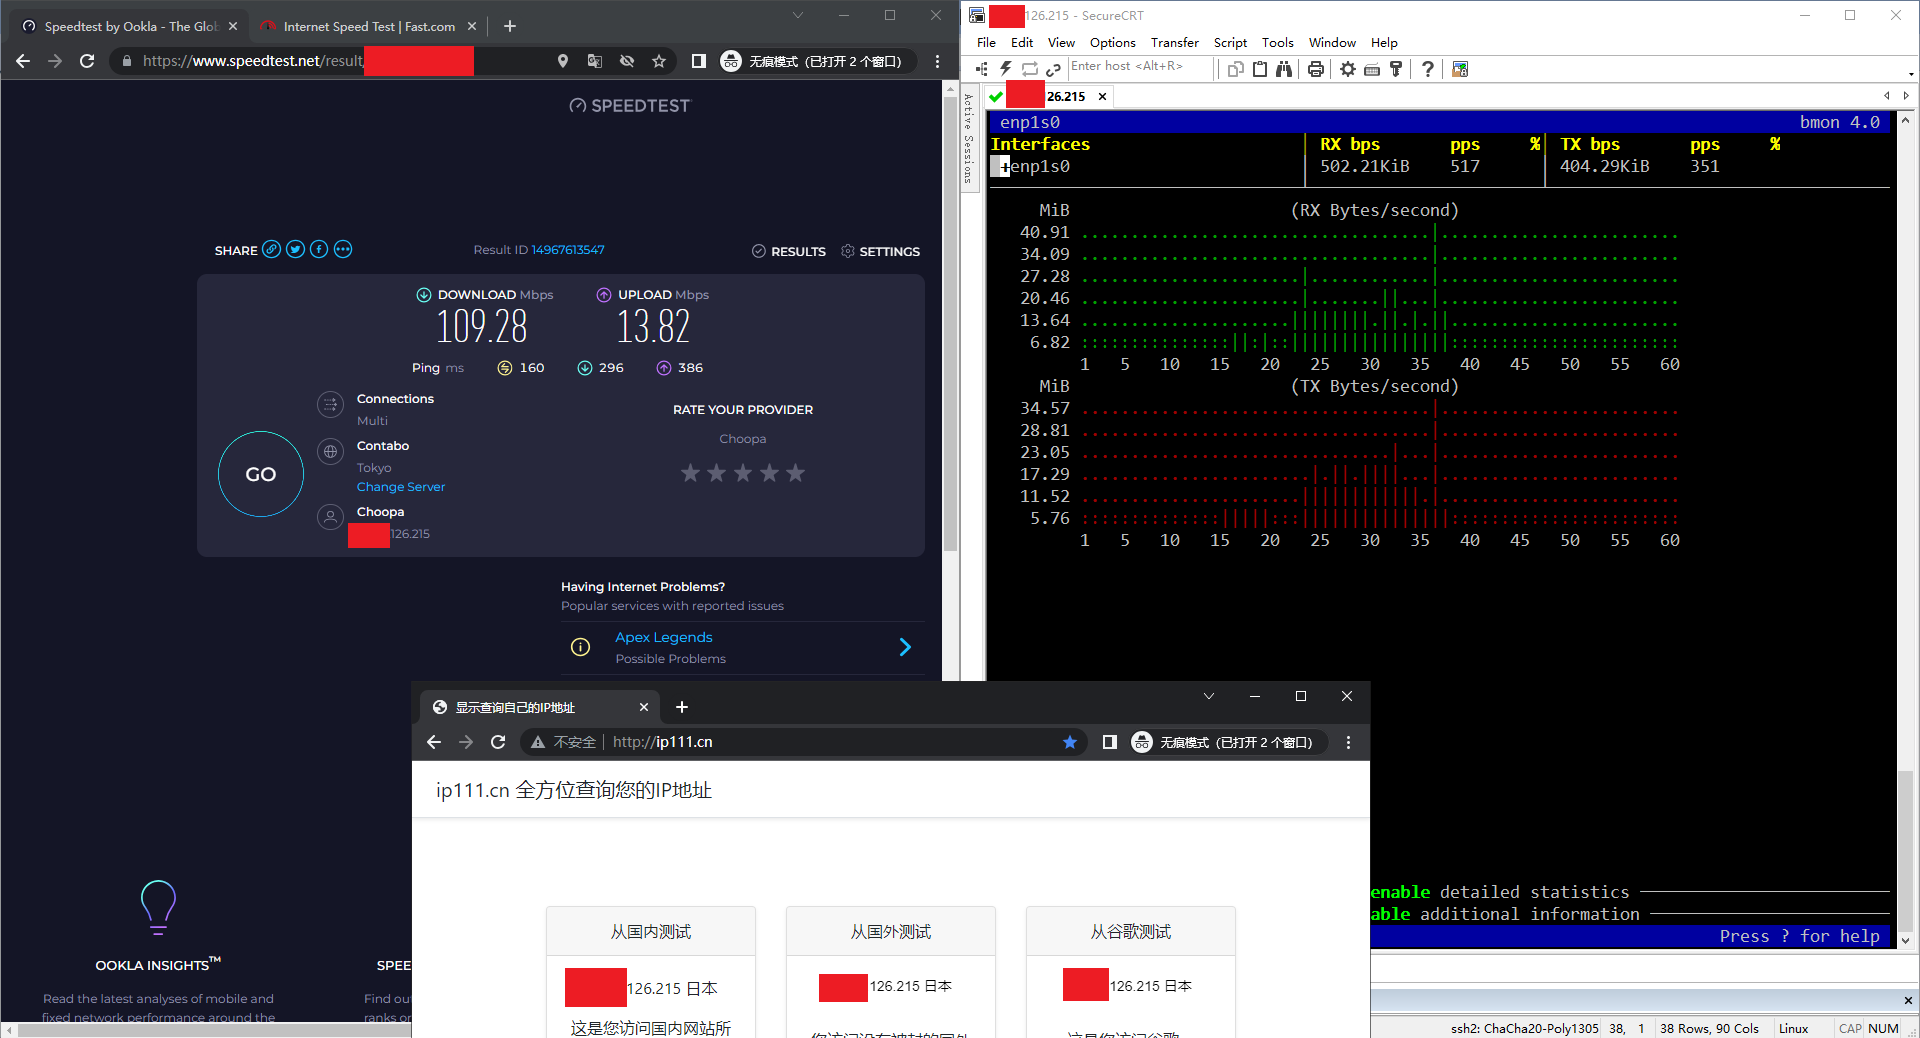The image size is (1920, 1038).
Task: Open Apex Legends possible problems entry
Action: 741,647
